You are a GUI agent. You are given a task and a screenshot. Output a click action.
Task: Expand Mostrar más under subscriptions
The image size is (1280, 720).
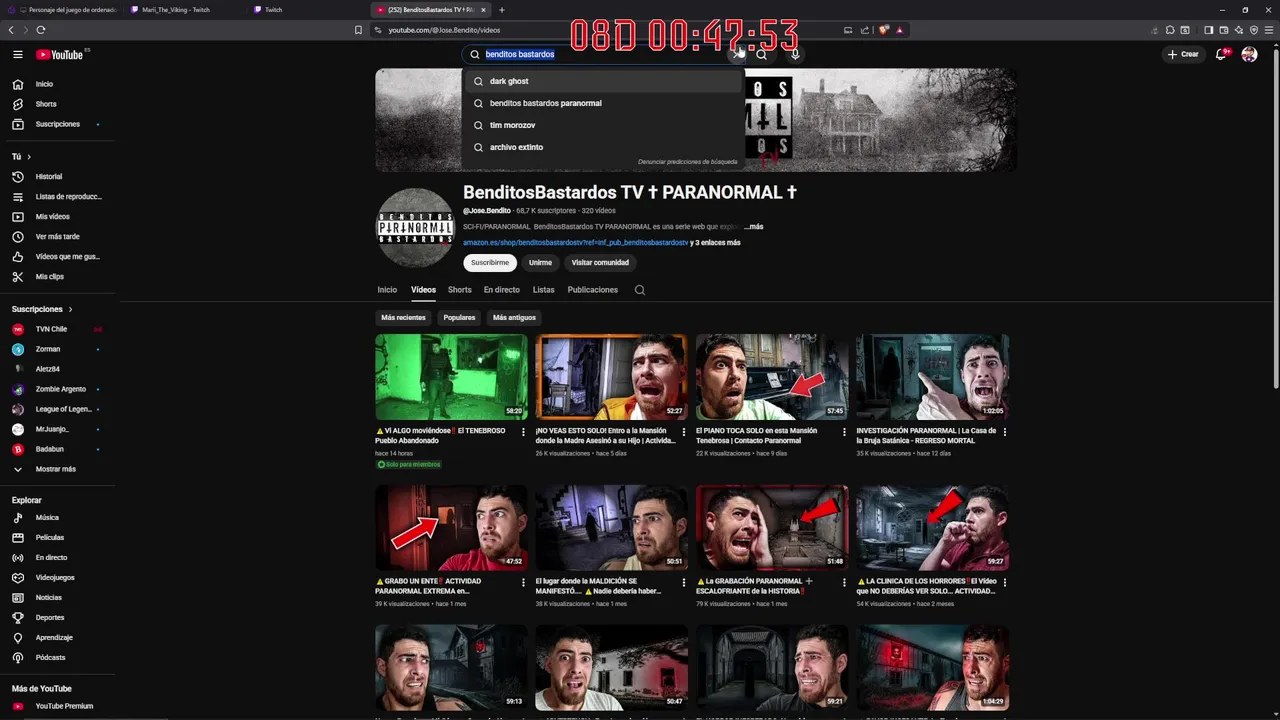coord(57,469)
